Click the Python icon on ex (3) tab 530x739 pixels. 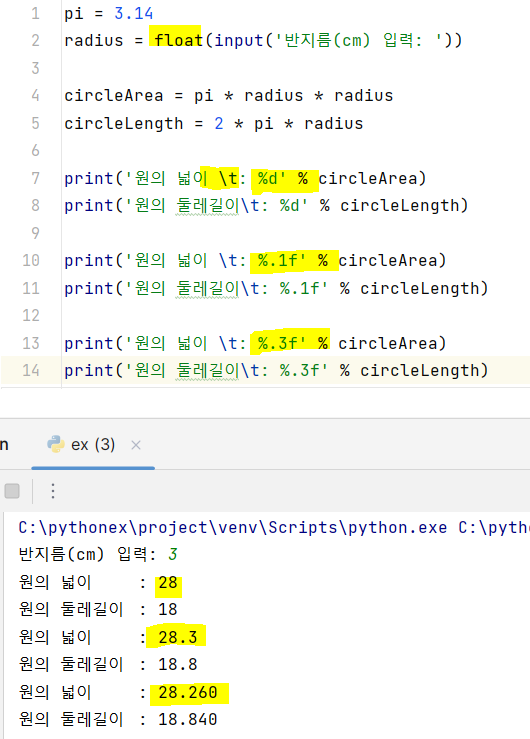coord(56,444)
